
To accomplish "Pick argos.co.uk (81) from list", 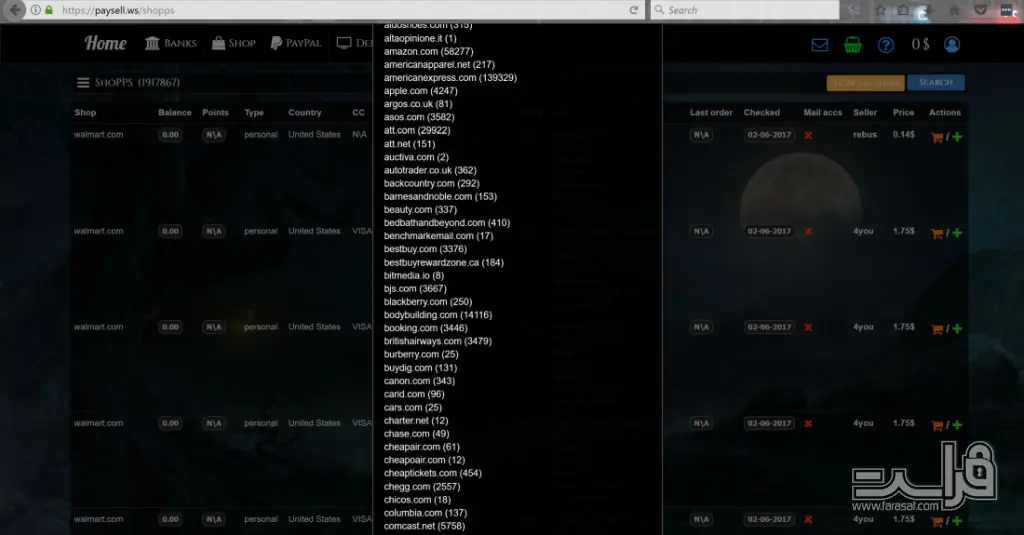I will (418, 104).
